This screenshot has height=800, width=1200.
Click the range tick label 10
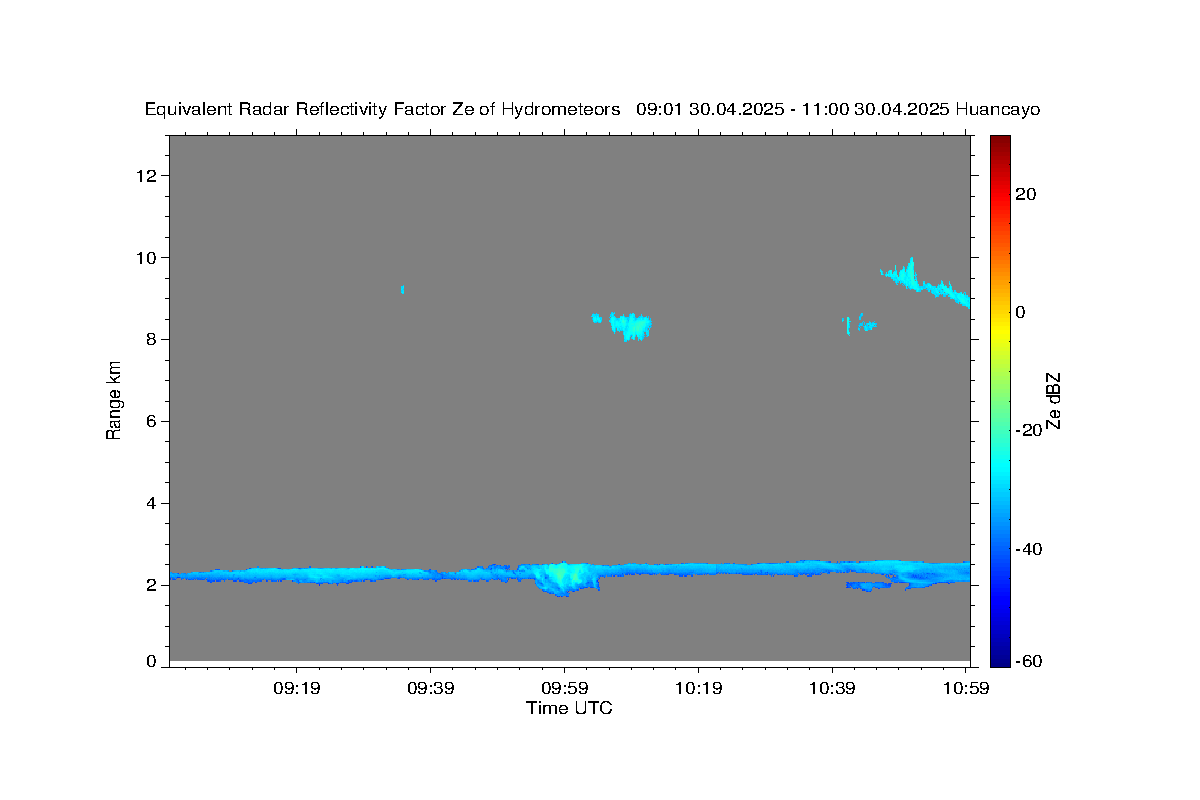coord(148,258)
